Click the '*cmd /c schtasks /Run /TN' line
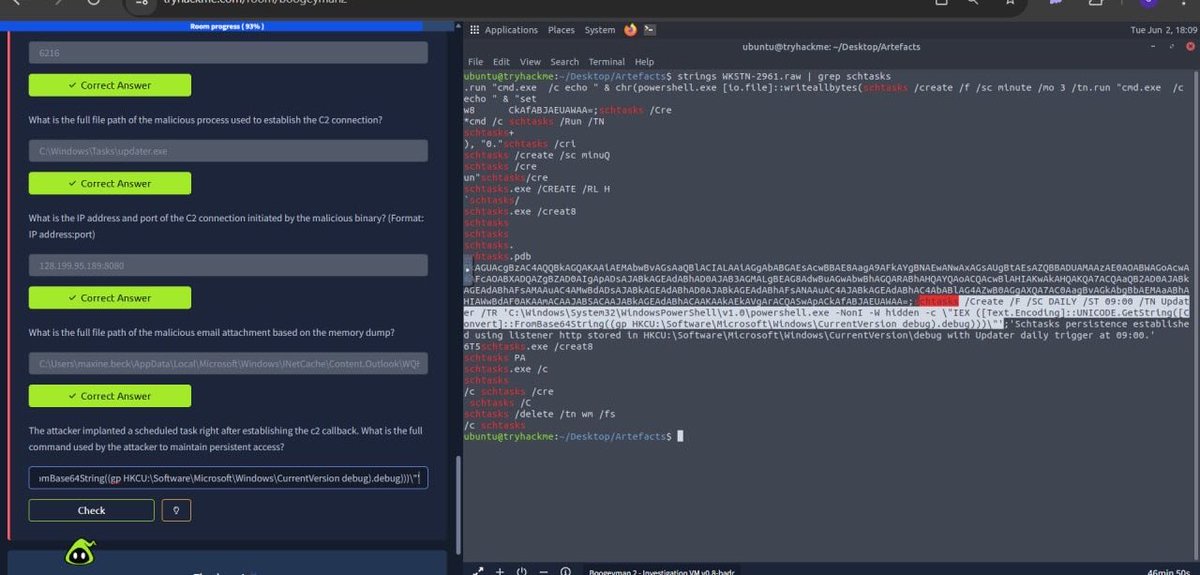 [x=534, y=119]
